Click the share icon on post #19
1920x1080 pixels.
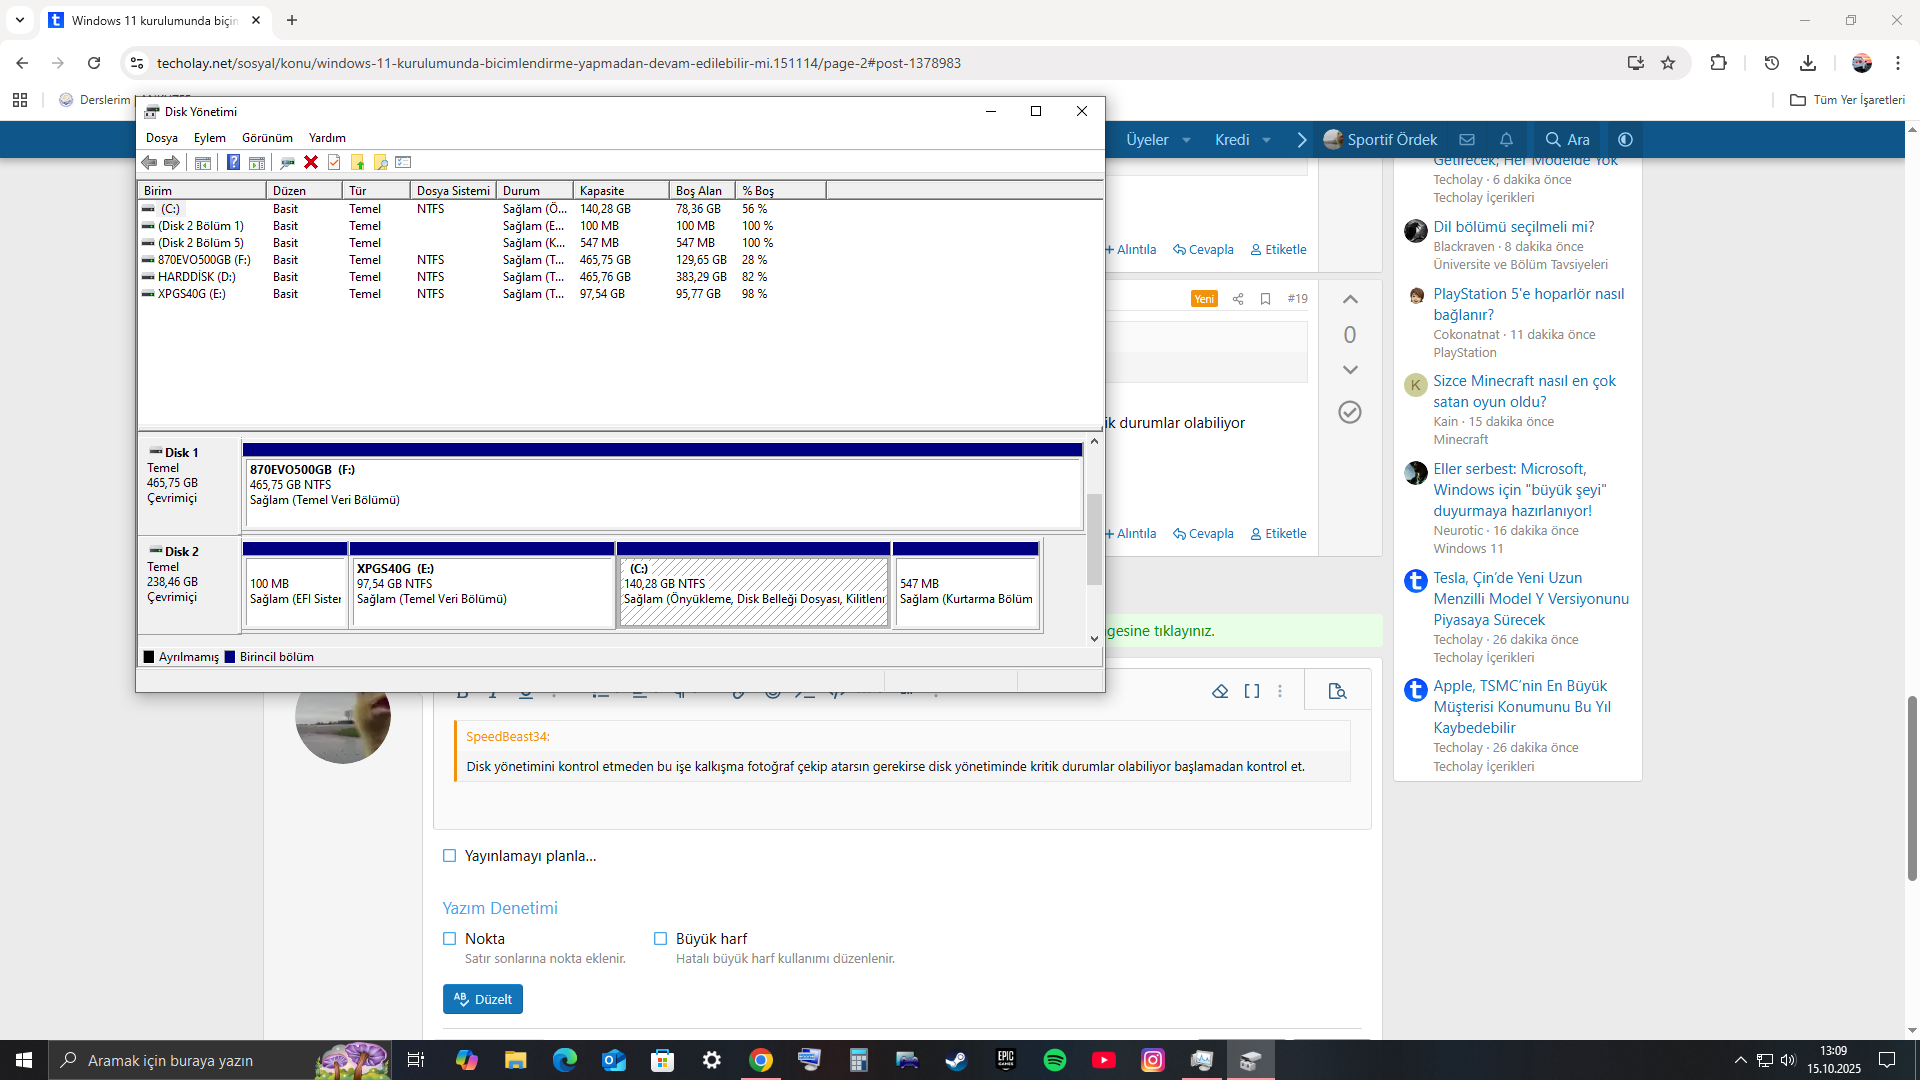pyautogui.click(x=1238, y=299)
